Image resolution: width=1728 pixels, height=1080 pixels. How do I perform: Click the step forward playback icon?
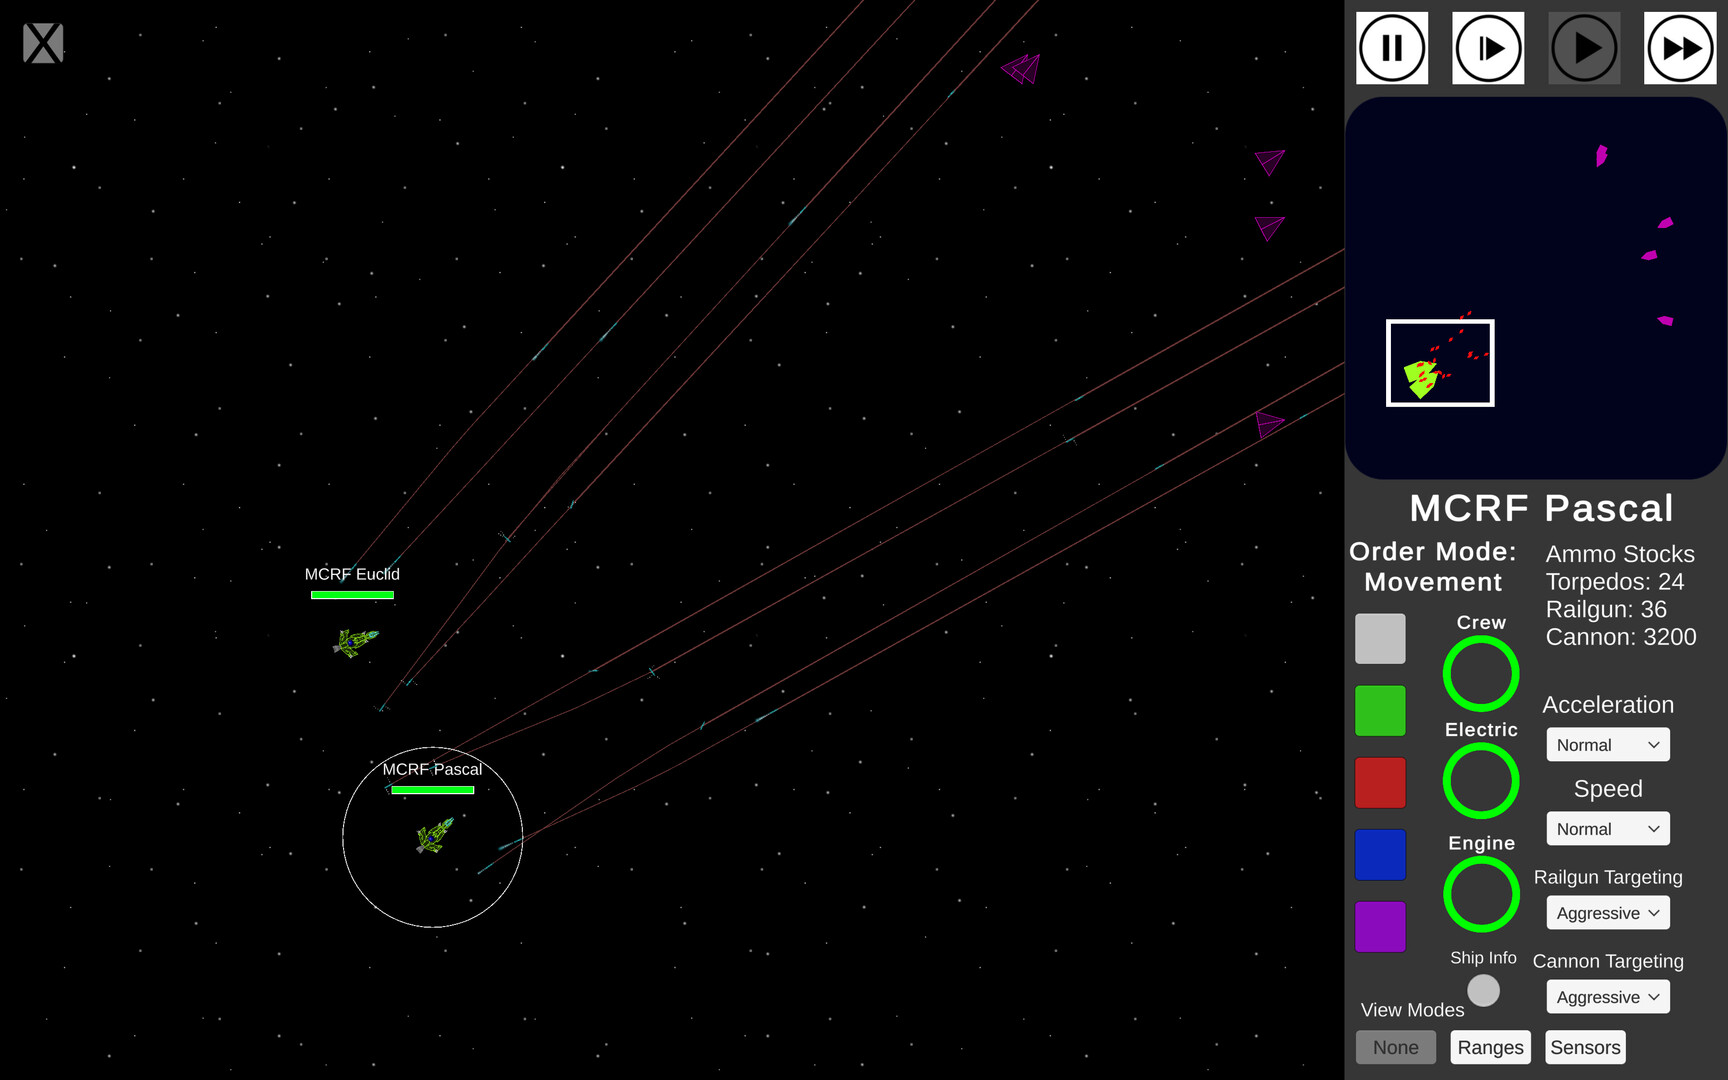pyautogui.click(x=1487, y=47)
